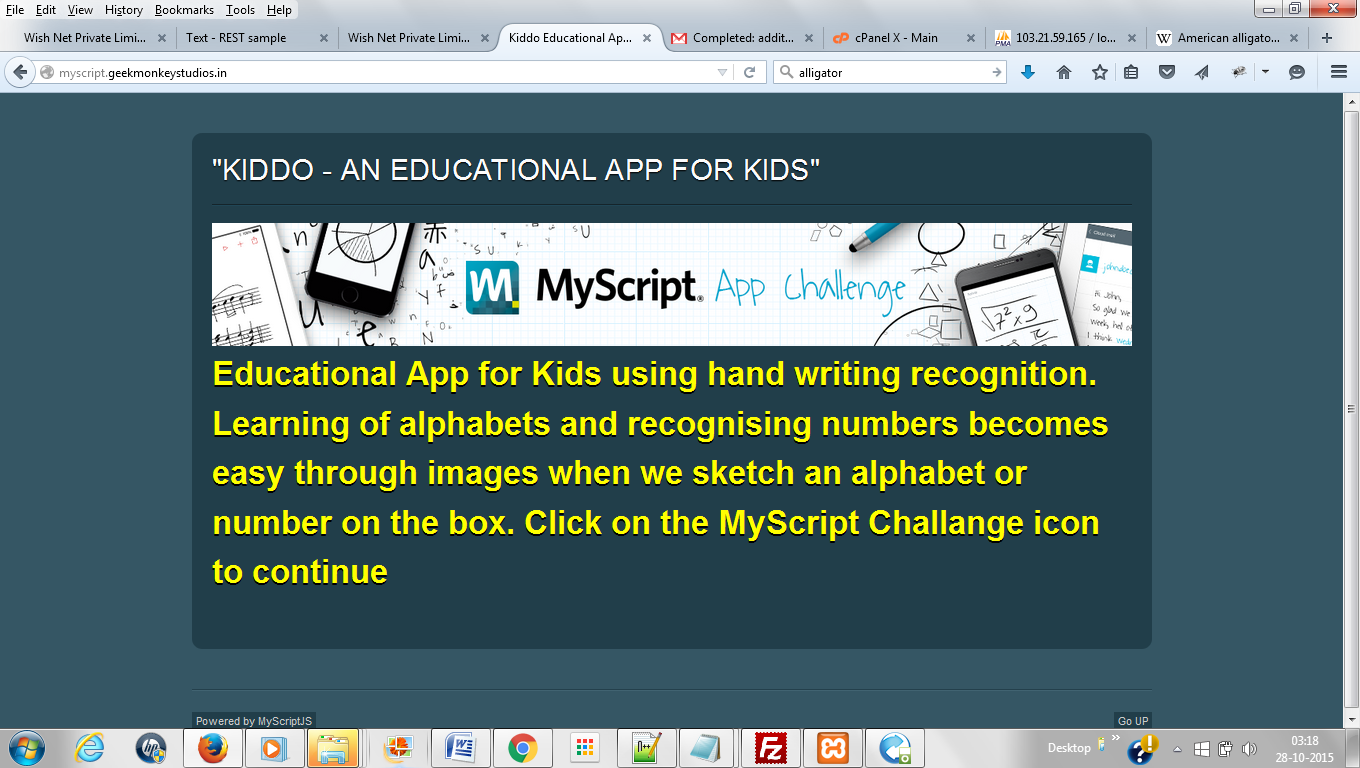This screenshot has height=768, width=1360.
Task: Open FileZilla taskbar icon
Action: point(770,748)
